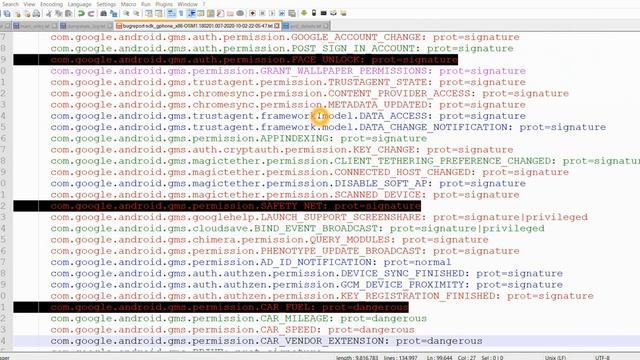
Task: Click the highlighted FACE_UNLOCK permission line
Action: (235, 60)
